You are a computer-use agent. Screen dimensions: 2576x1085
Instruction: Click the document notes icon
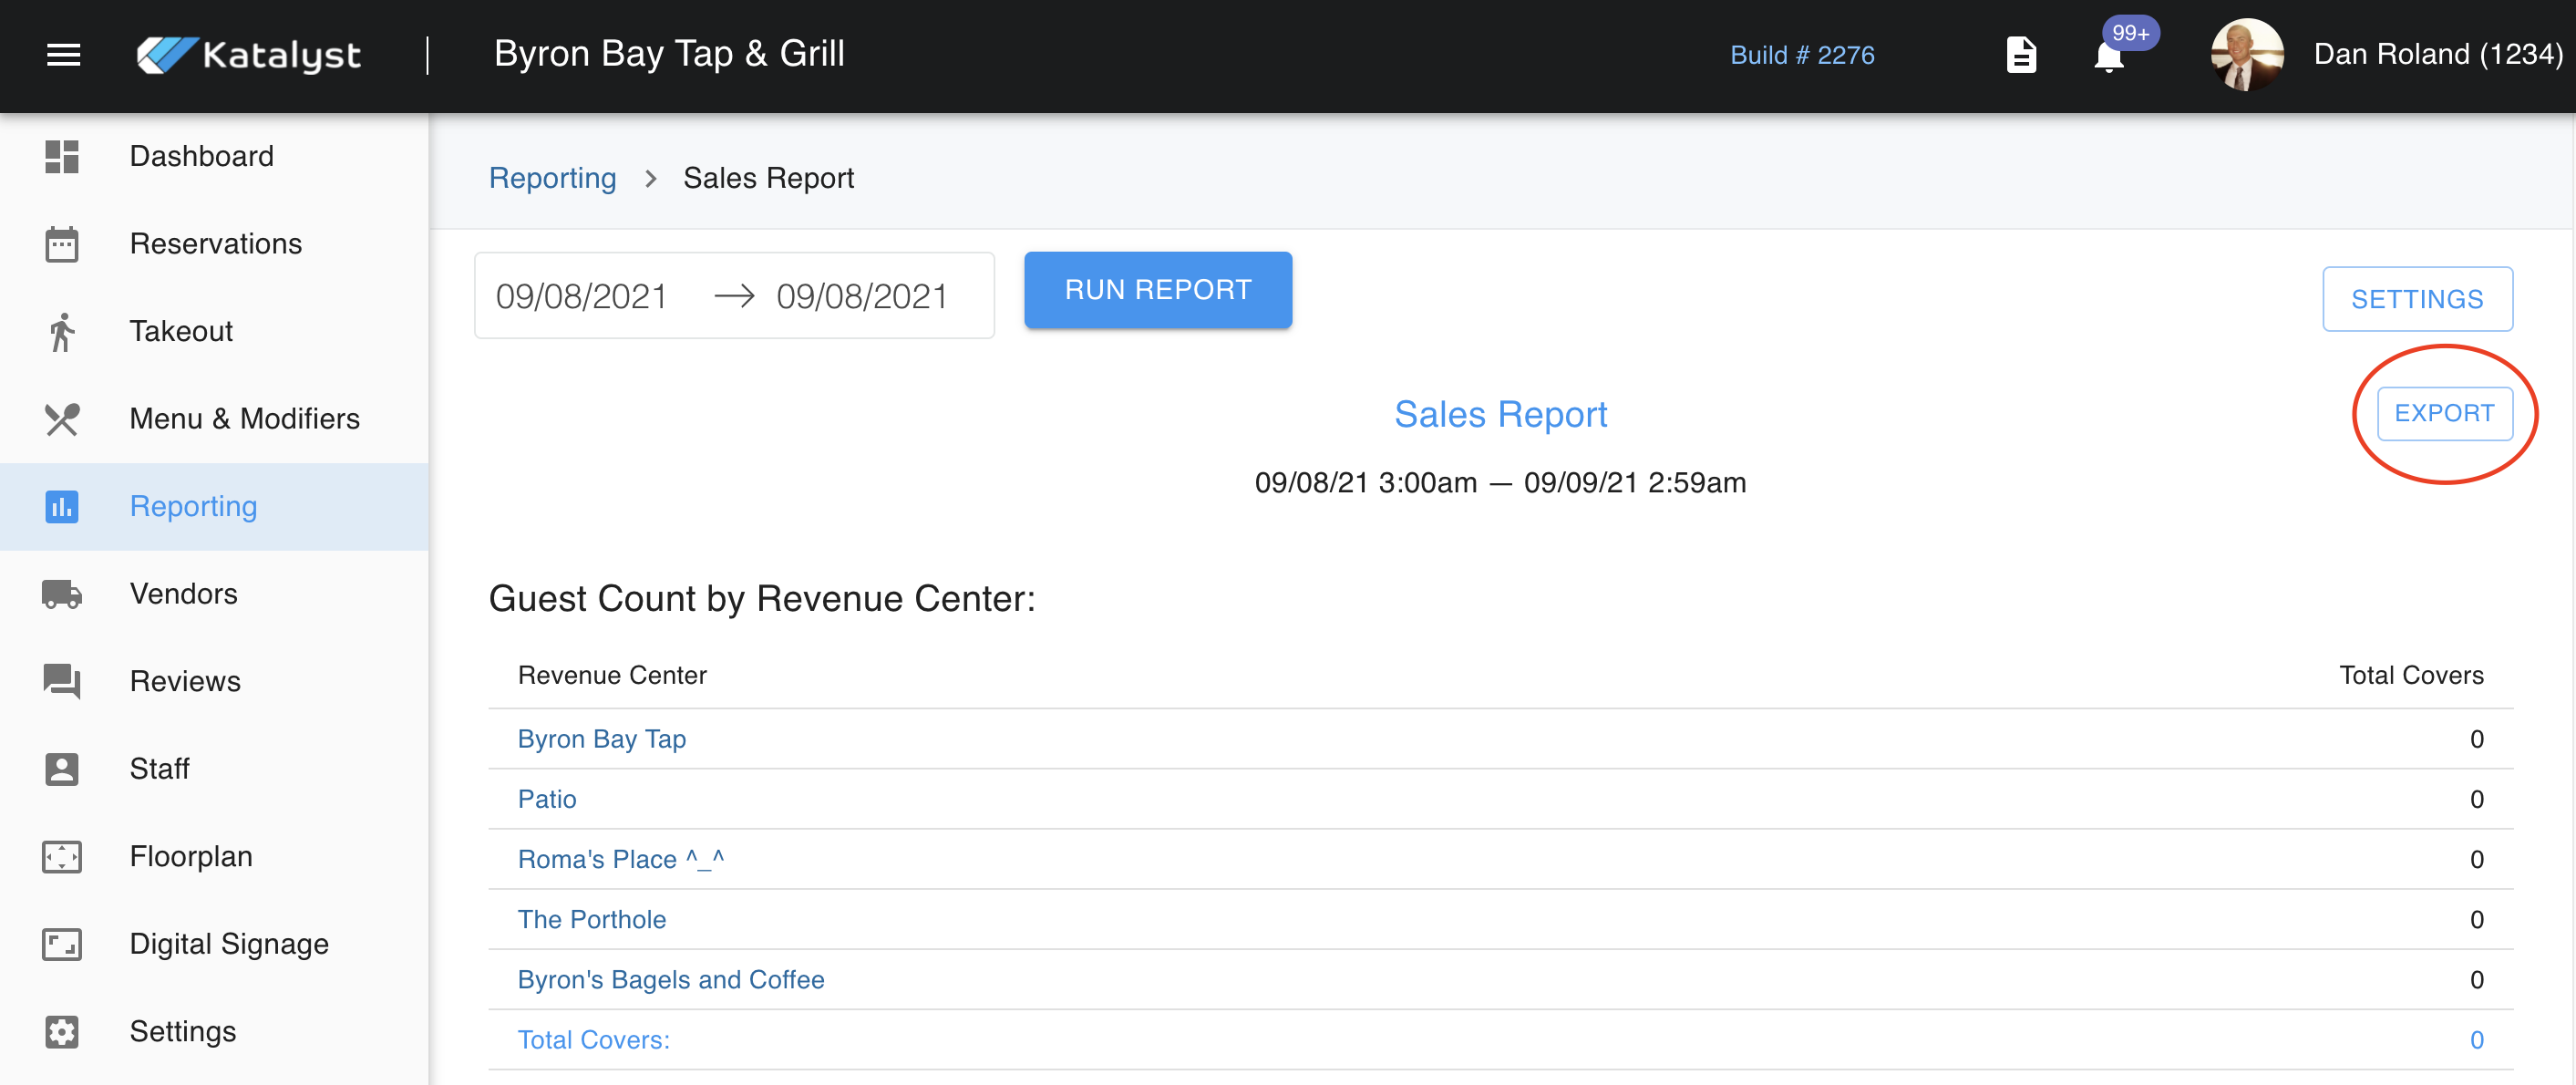pyautogui.click(x=2021, y=55)
